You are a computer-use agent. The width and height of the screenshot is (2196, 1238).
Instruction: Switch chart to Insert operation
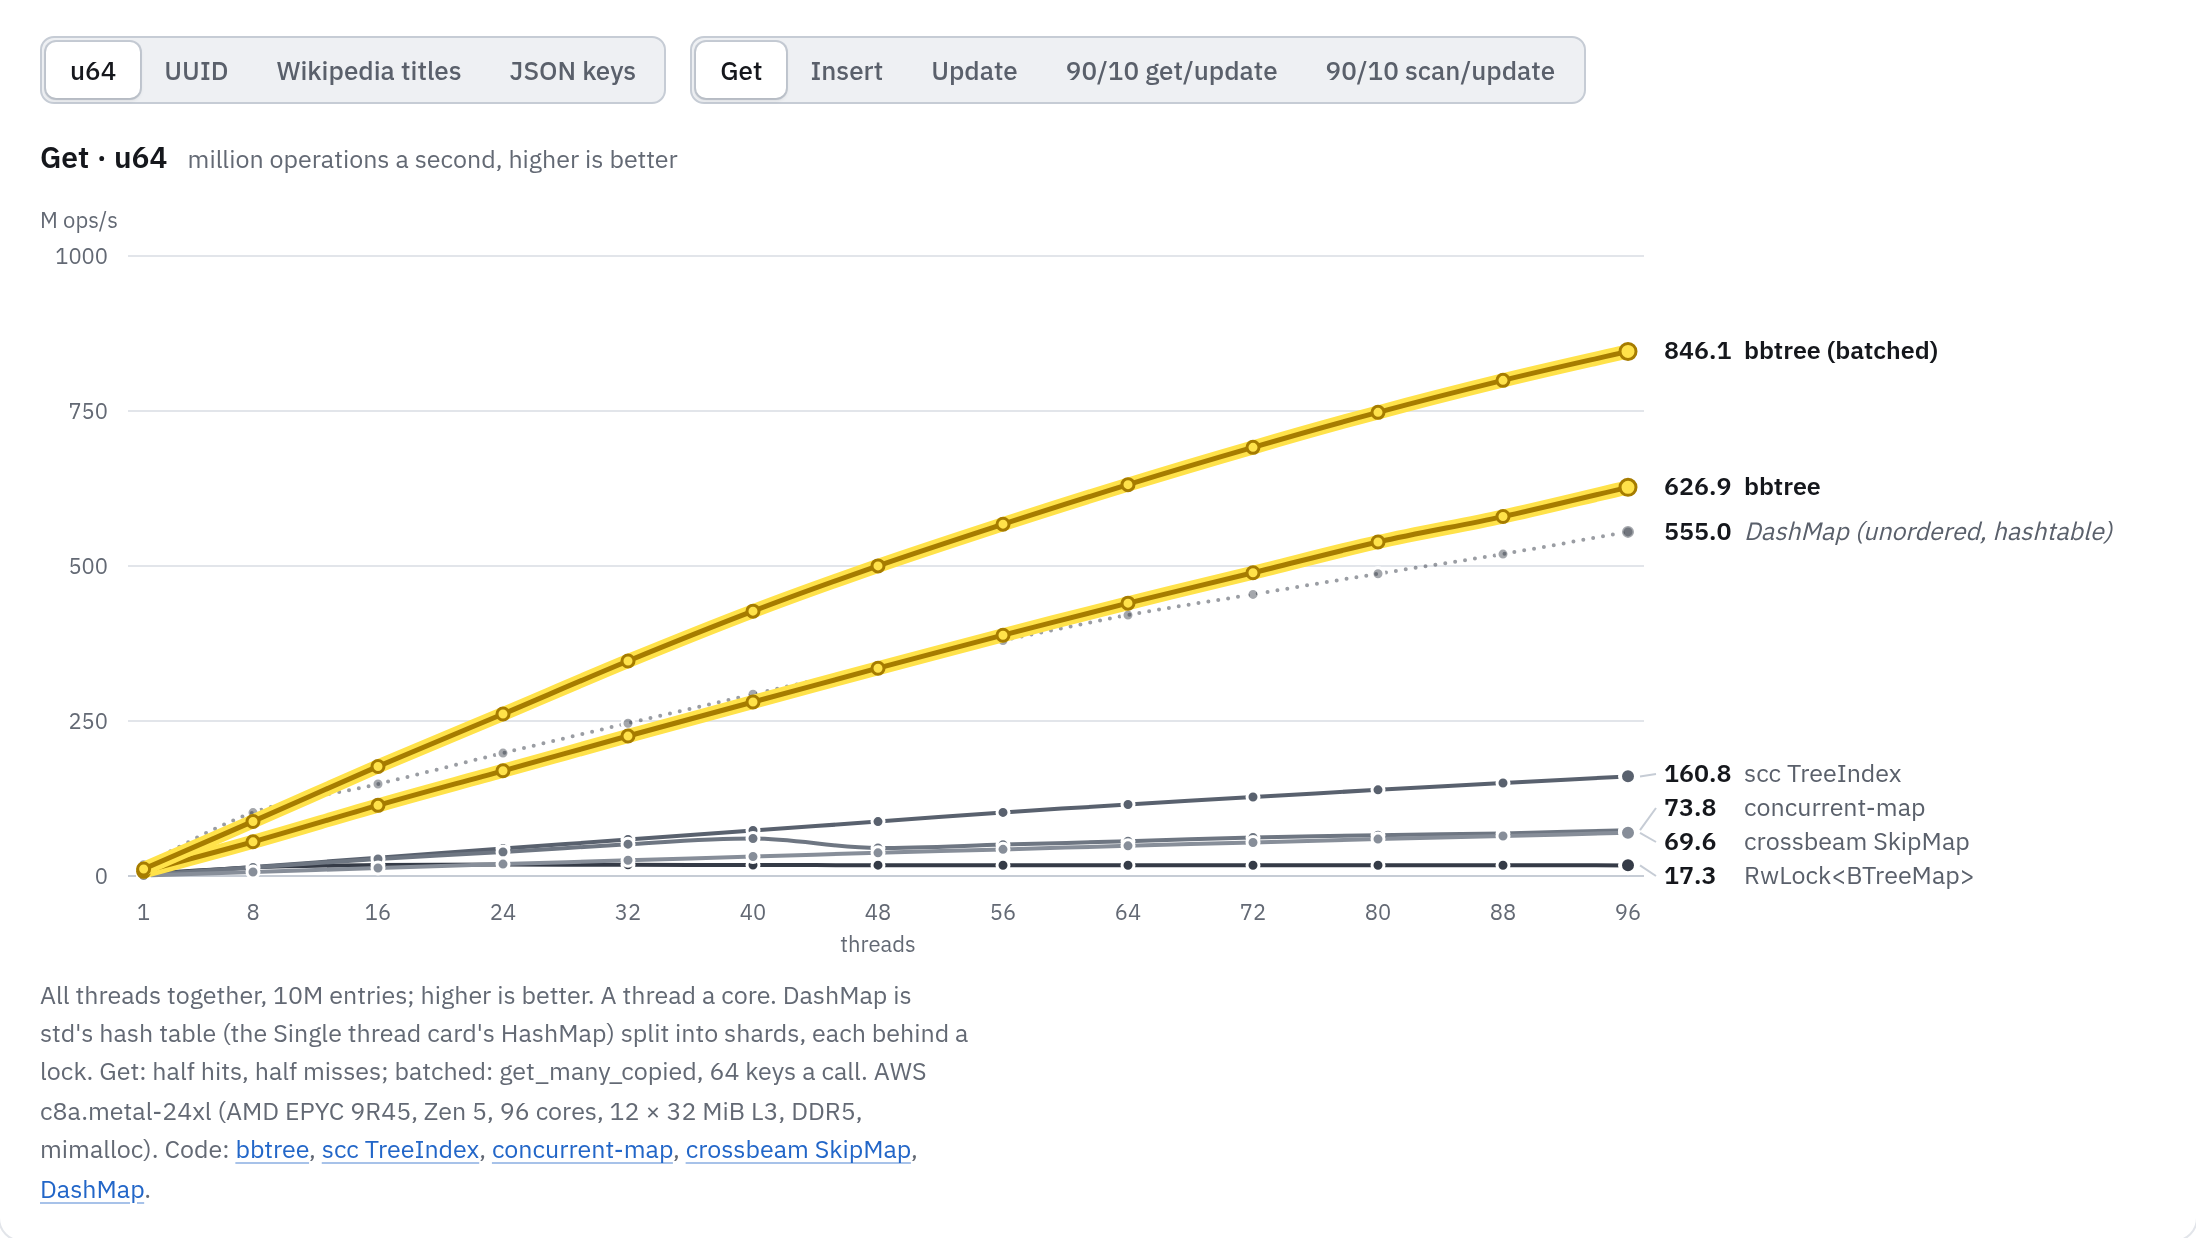point(846,71)
